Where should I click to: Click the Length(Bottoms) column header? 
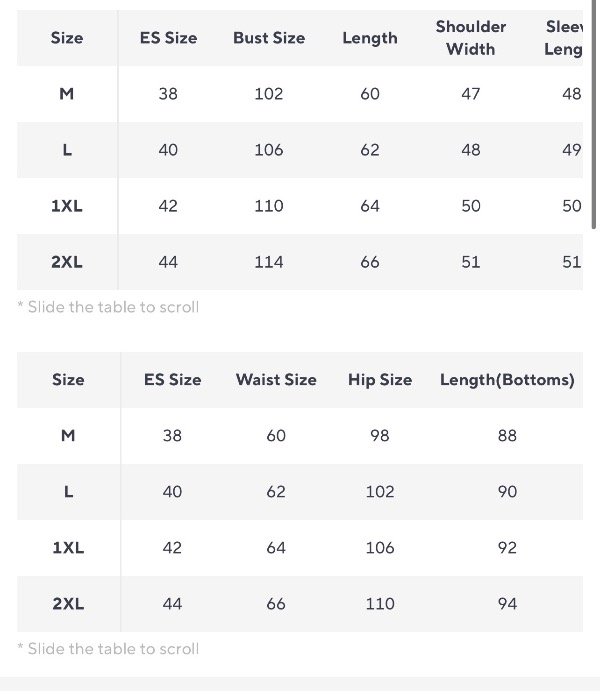coord(507,380)
